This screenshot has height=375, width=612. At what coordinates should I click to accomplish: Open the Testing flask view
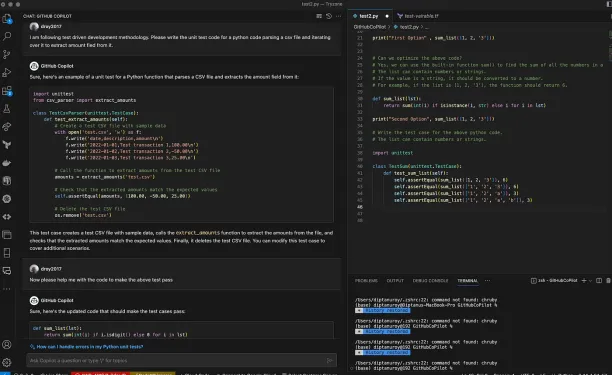(7, 109)
